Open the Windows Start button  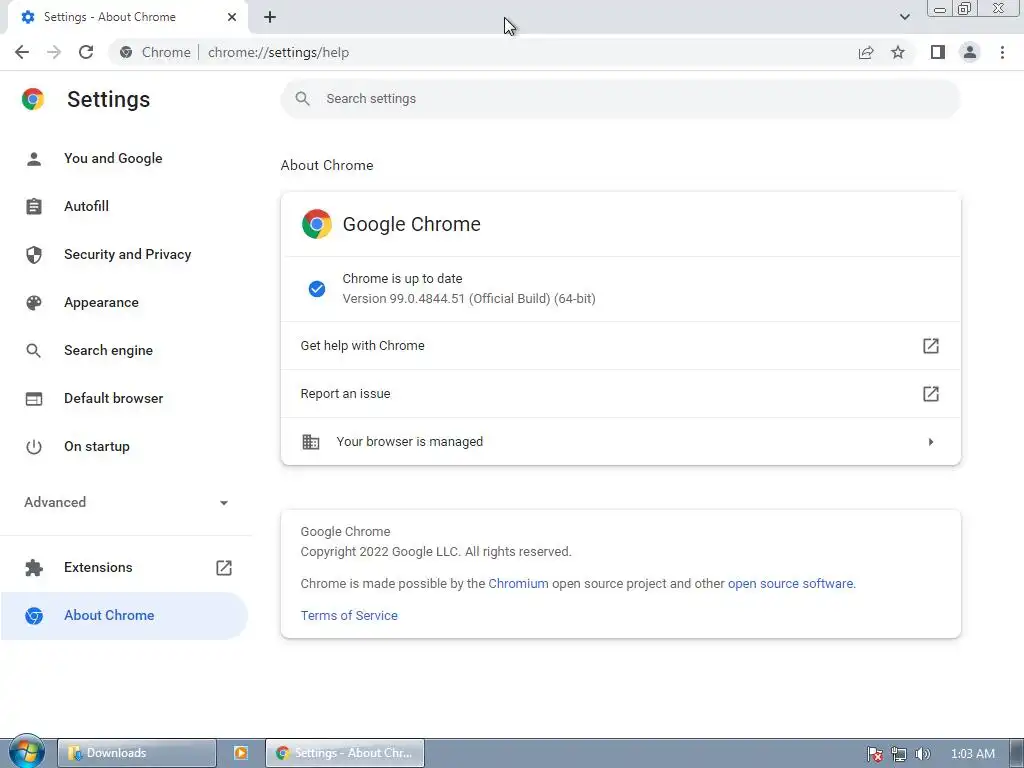click(x=26, y=752)
